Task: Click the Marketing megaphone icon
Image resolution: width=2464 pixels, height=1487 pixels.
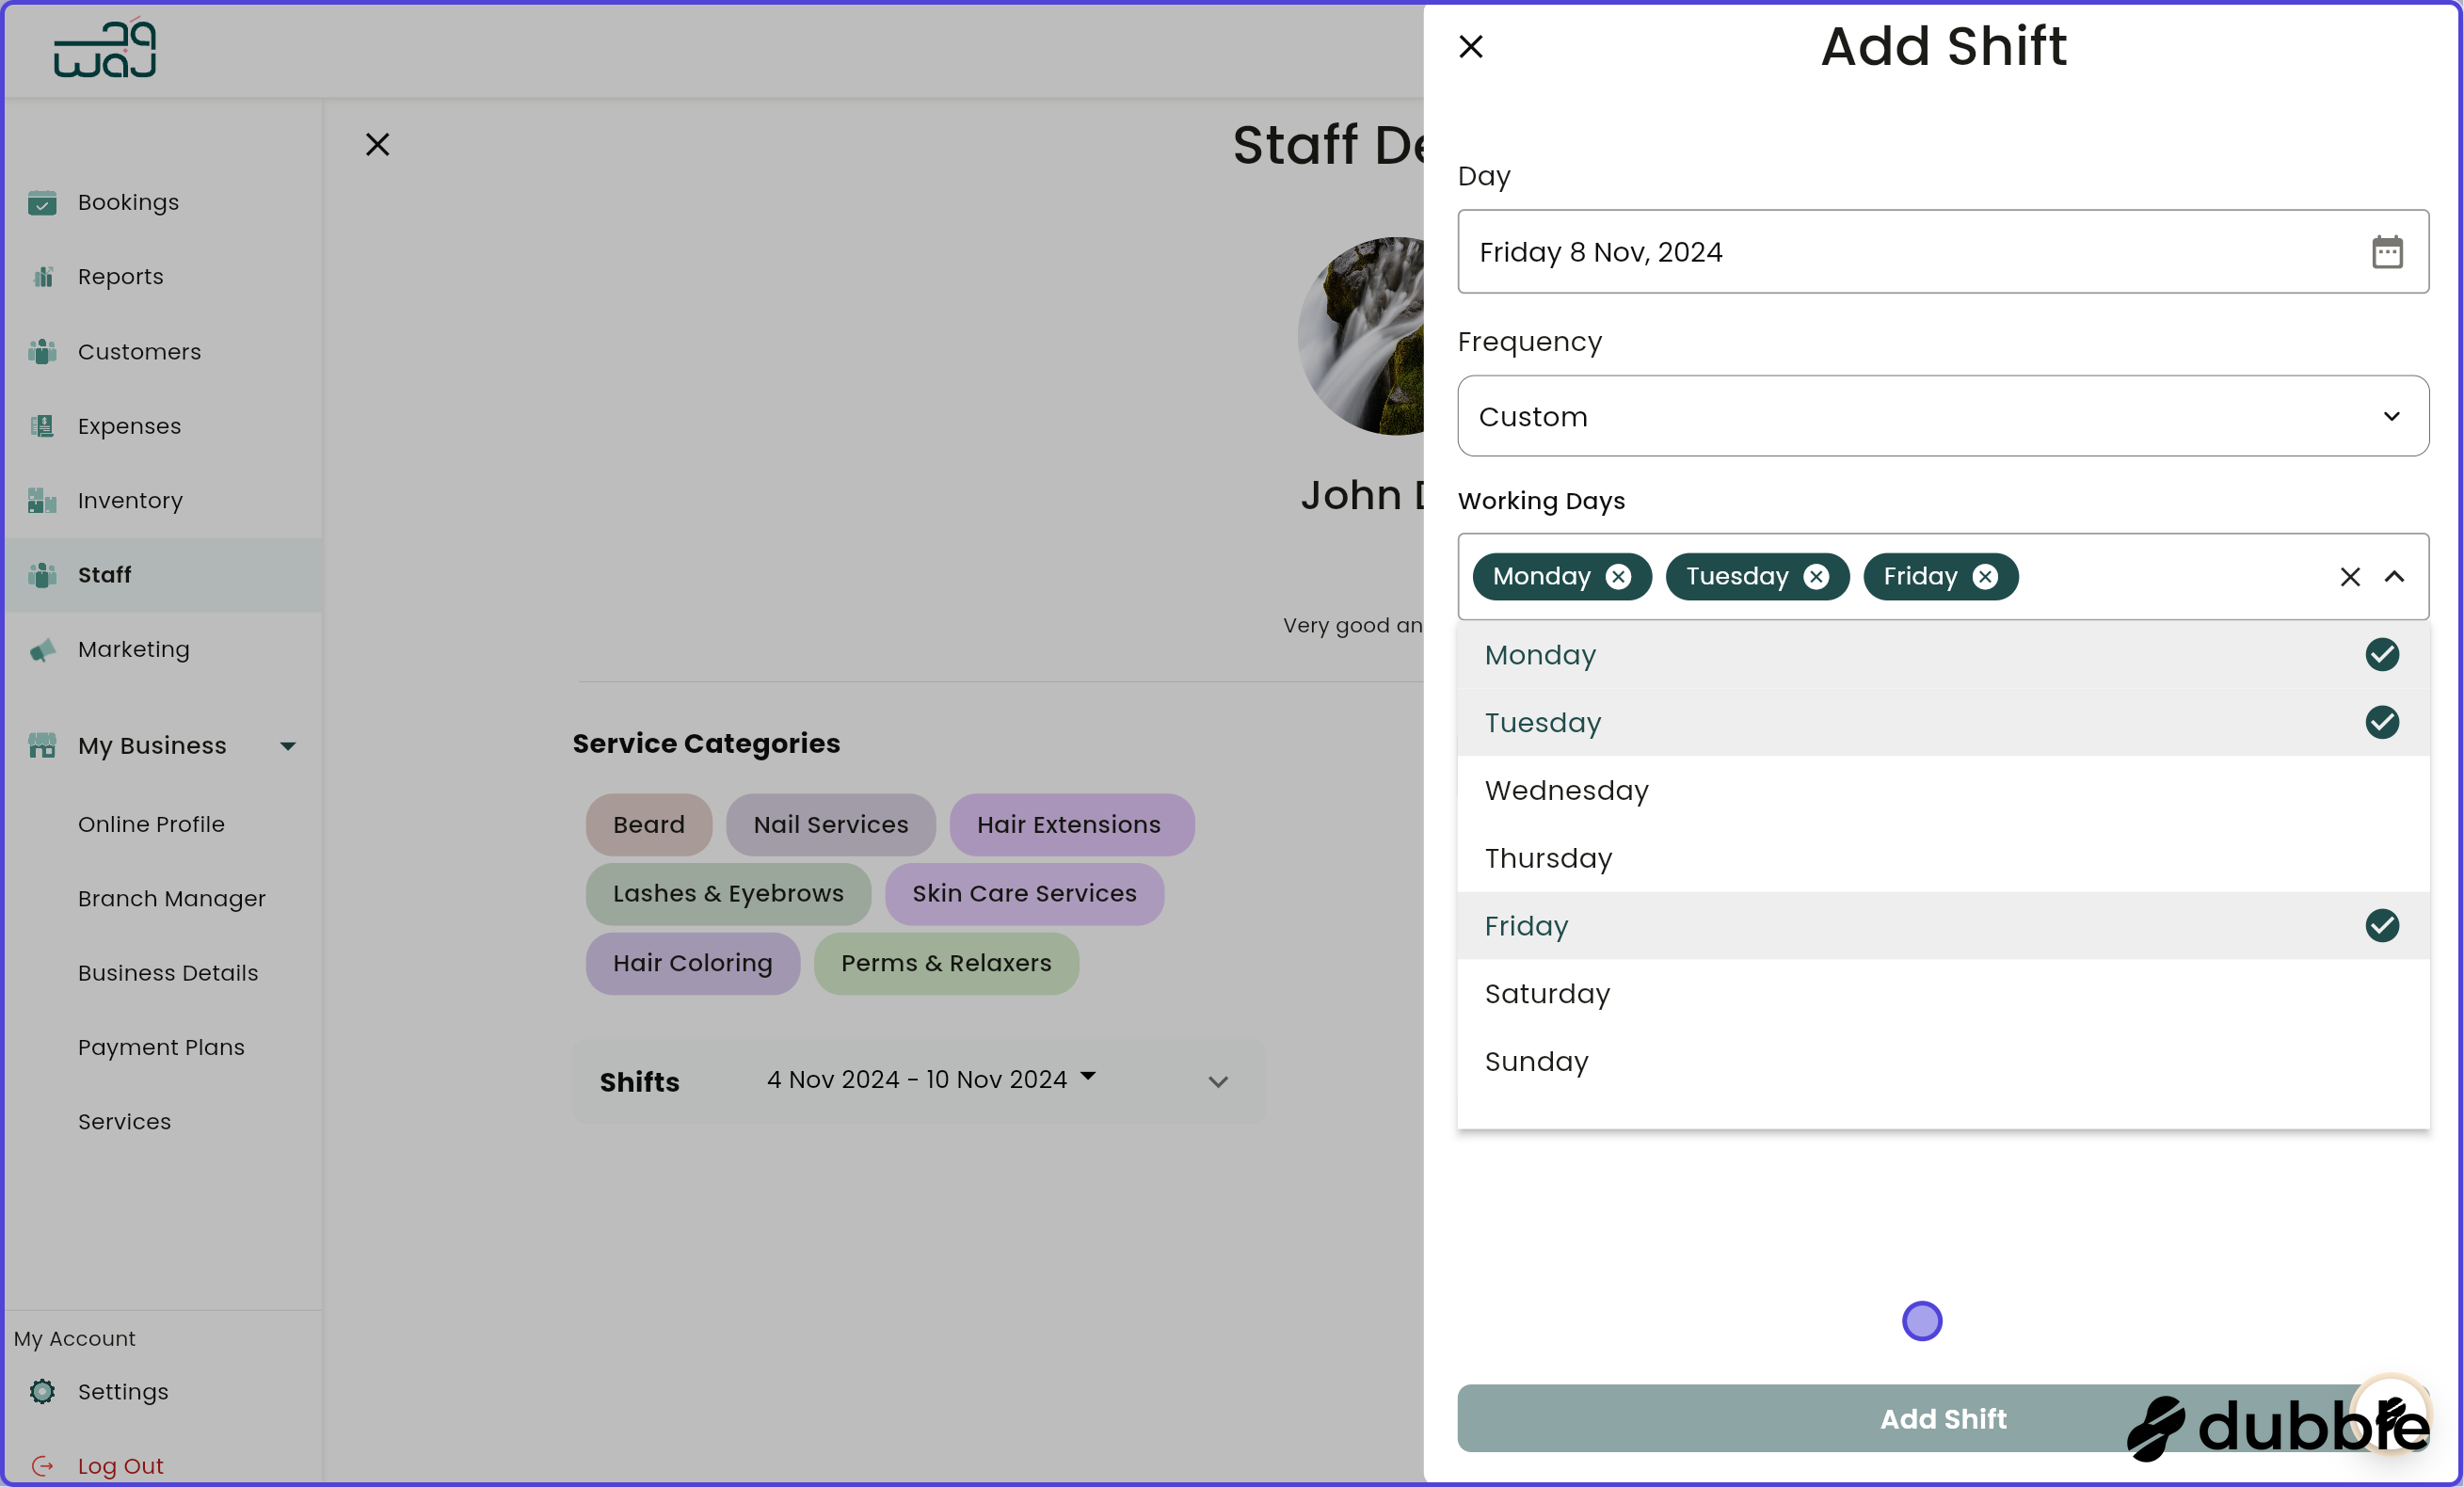Action: pyautogui.click(x=43, y=650)
